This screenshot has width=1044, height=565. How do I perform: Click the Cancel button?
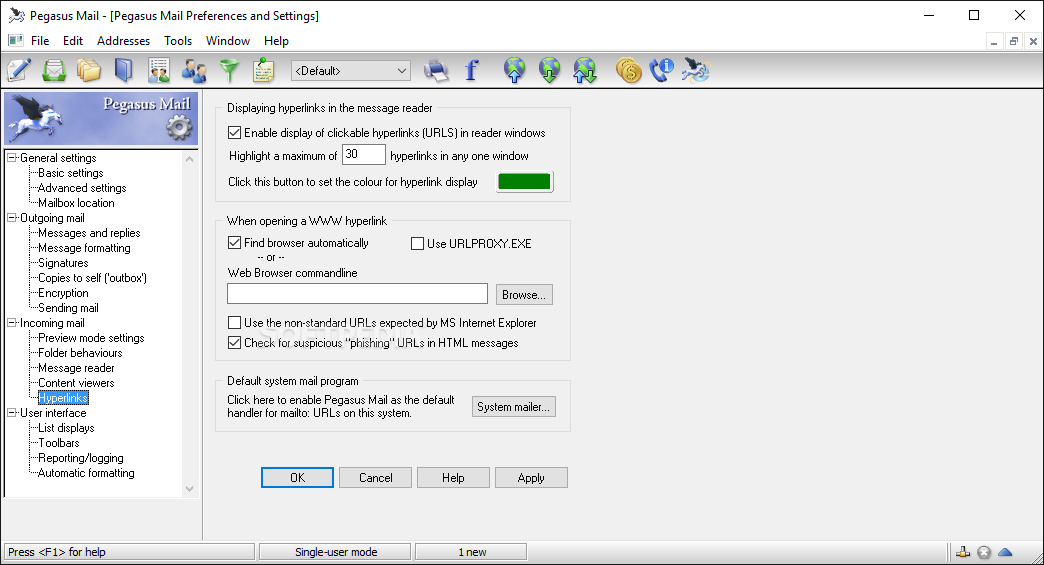pos(376,478)
